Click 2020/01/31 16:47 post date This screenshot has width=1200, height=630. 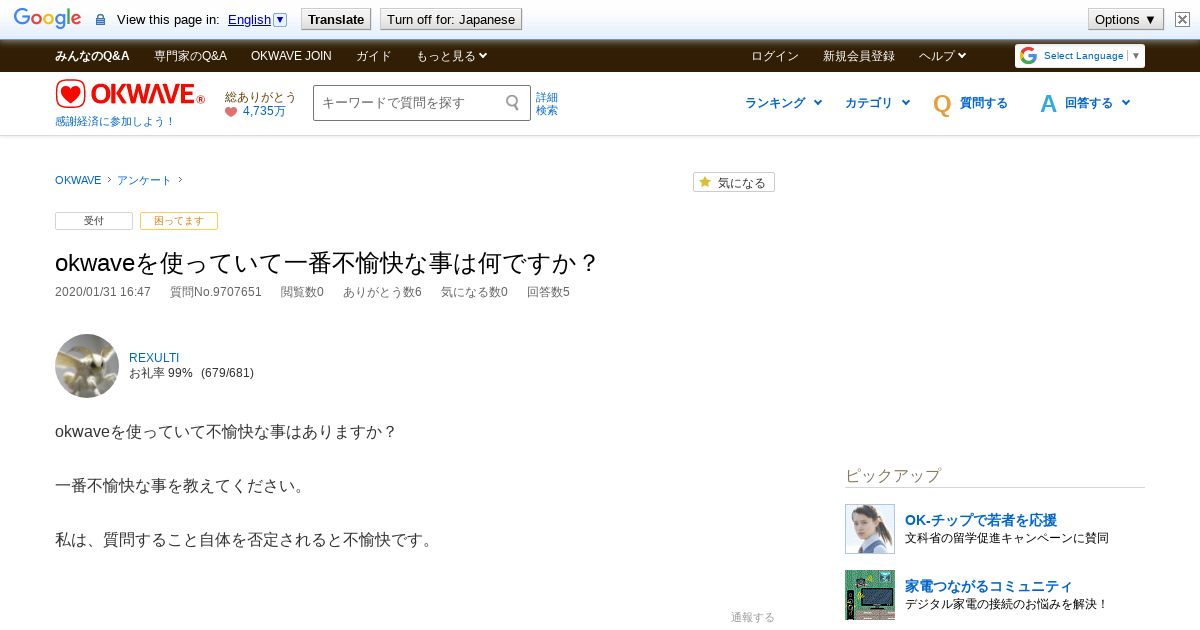click(103, 292)
